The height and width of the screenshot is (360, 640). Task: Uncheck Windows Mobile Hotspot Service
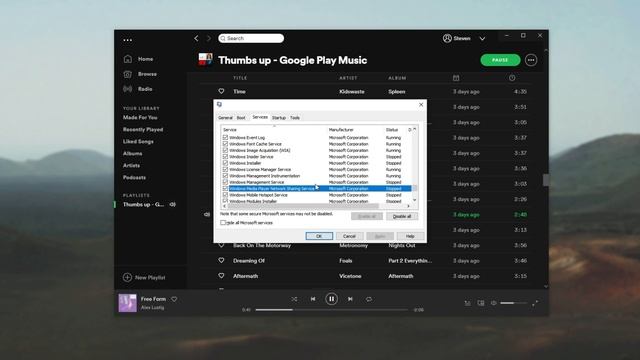pyautogui.click(x=225, y=195)
